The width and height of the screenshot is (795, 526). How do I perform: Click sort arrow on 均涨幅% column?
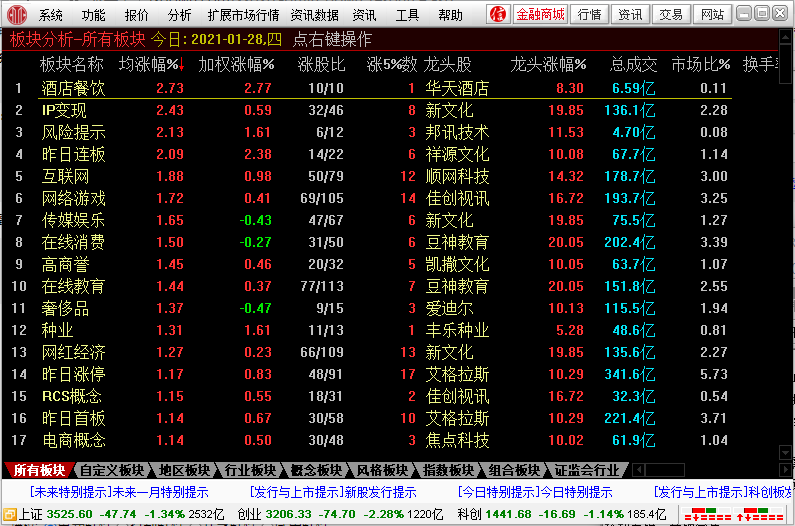pyautogui.click(x=182, y=64)
